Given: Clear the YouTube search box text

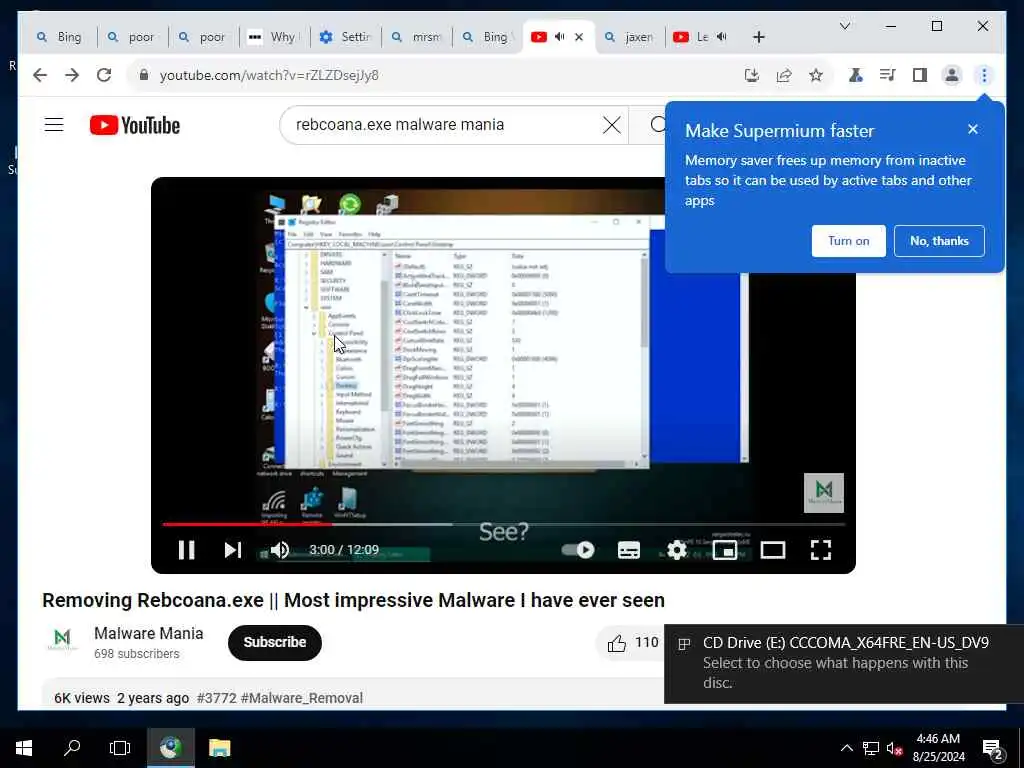Looking at the screenshot, I should (x=611, y=125).
